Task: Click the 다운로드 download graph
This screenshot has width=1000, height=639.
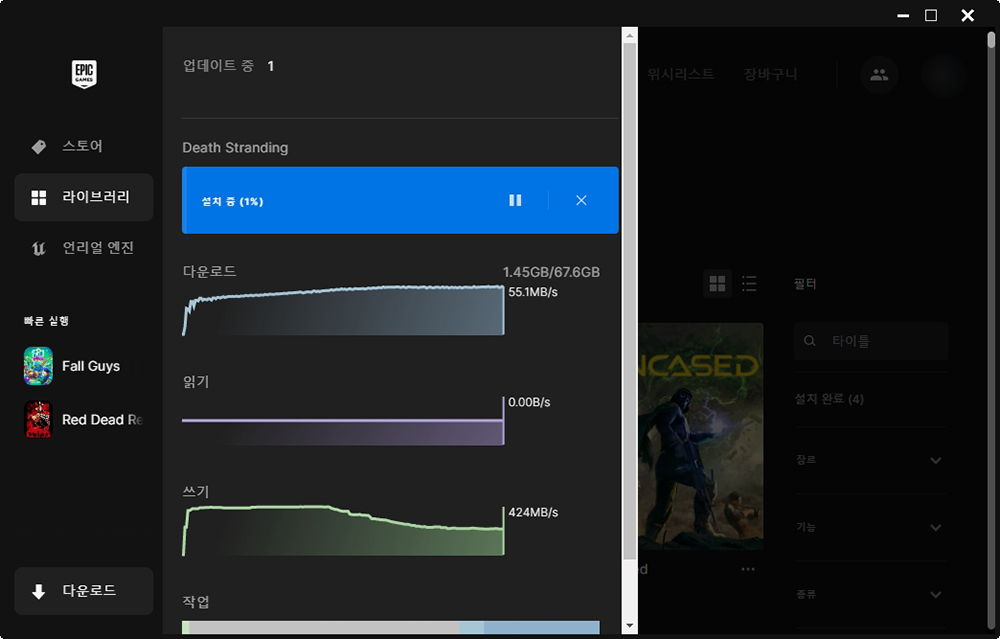Action: [343, 310]
